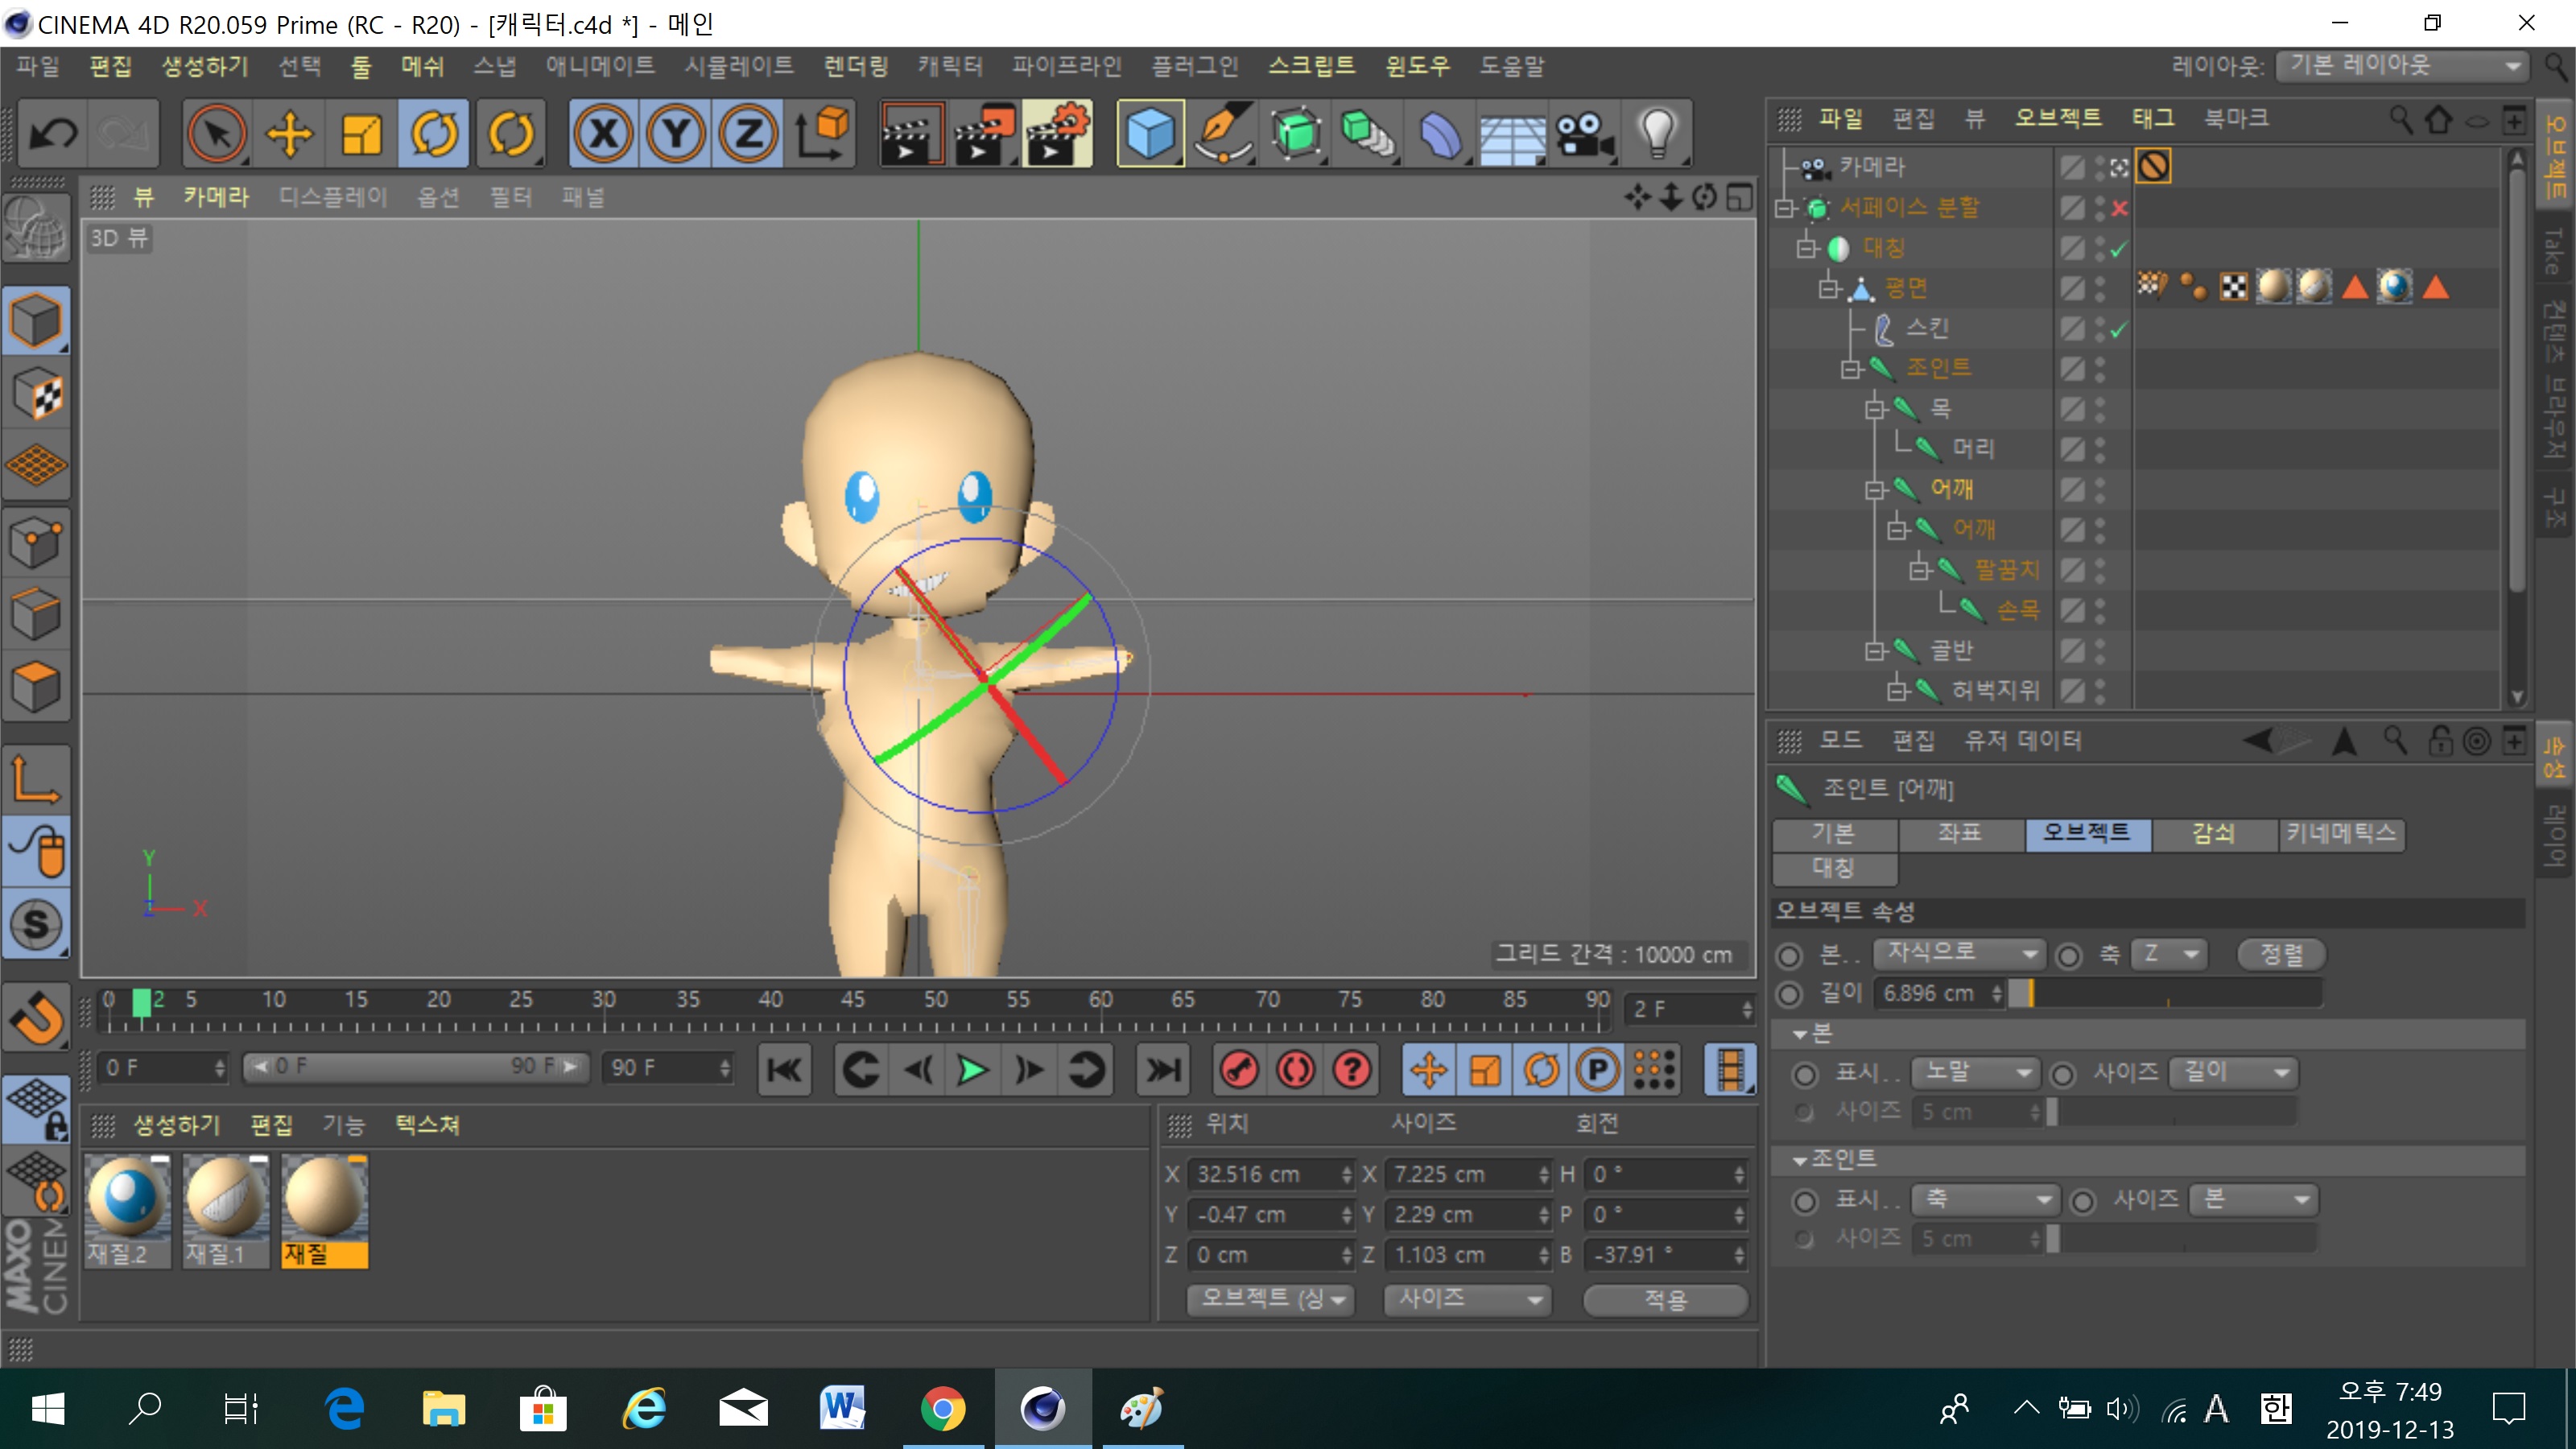Select 재질.2 blue eye material
The width and height of the screenshot is (2576, 1449).
tap(126, 1211)
